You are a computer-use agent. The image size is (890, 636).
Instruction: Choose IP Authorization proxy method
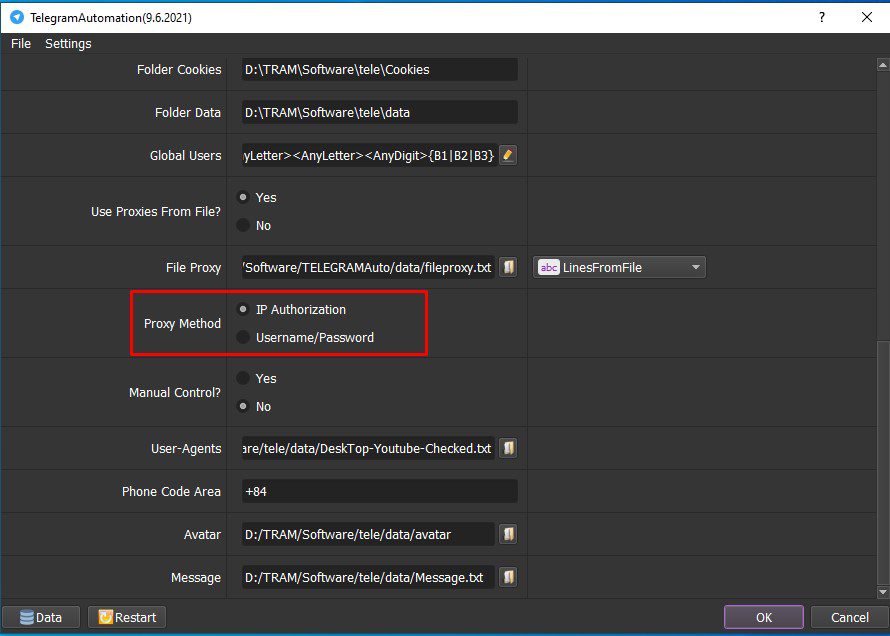[x=243, y=309]
